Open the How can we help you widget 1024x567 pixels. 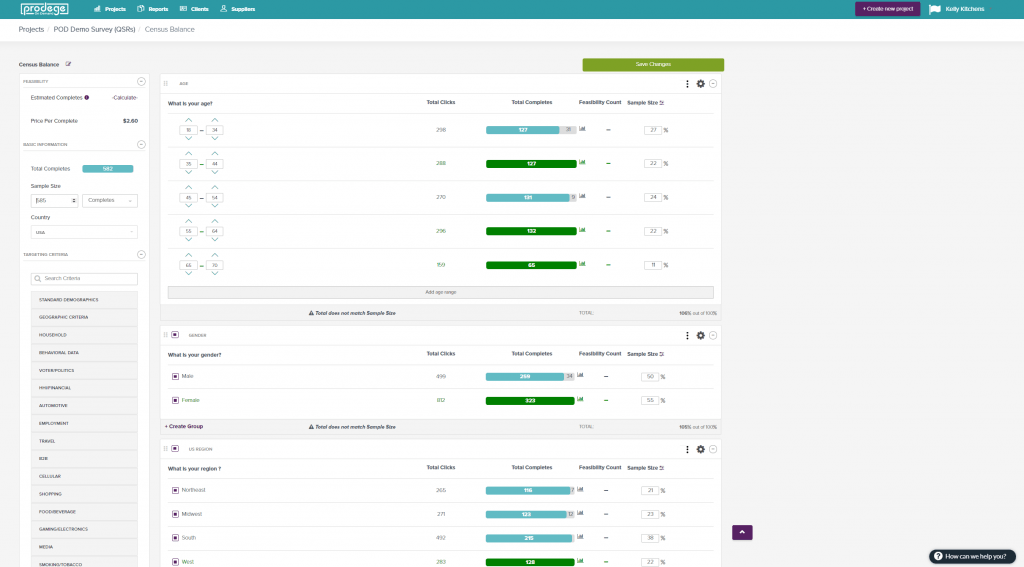(972, 557)
